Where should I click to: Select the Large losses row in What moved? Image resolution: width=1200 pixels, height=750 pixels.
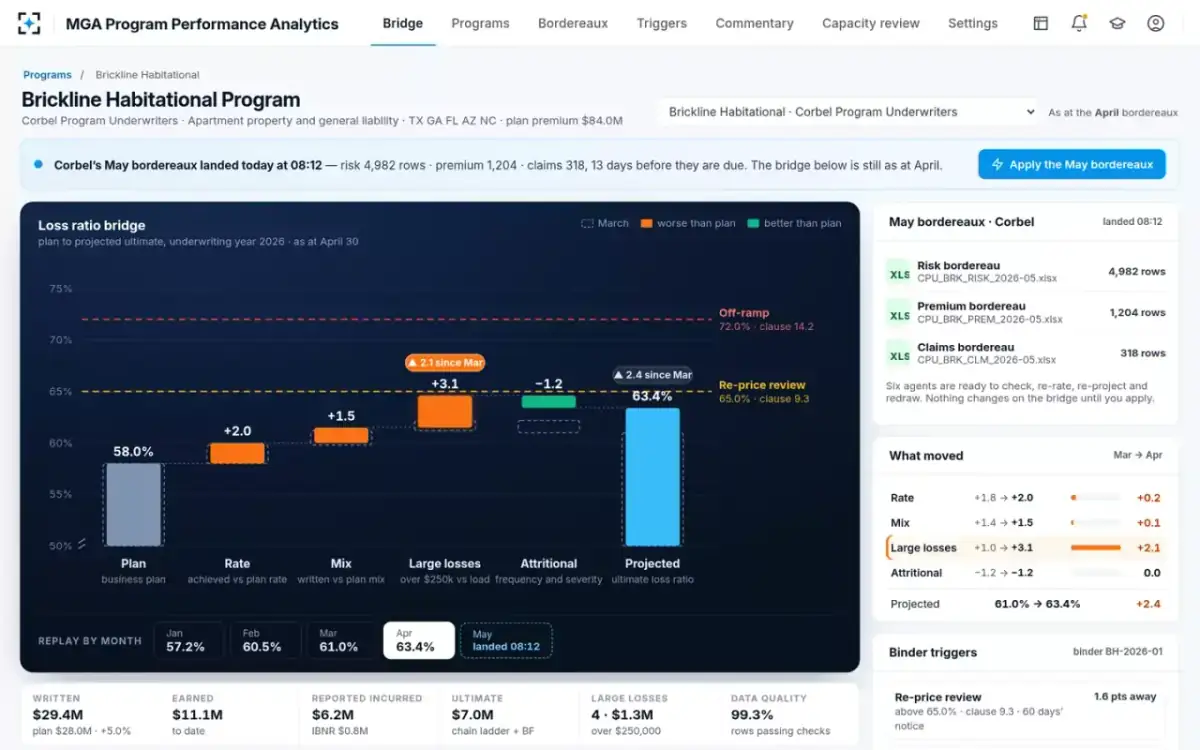pos(1025,547)
